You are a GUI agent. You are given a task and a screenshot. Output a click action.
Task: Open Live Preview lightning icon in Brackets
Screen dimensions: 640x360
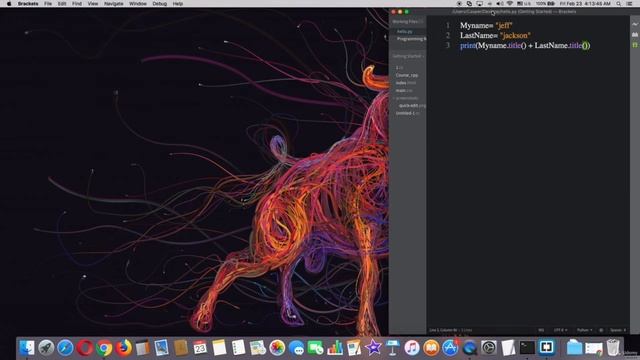[635, 24]
